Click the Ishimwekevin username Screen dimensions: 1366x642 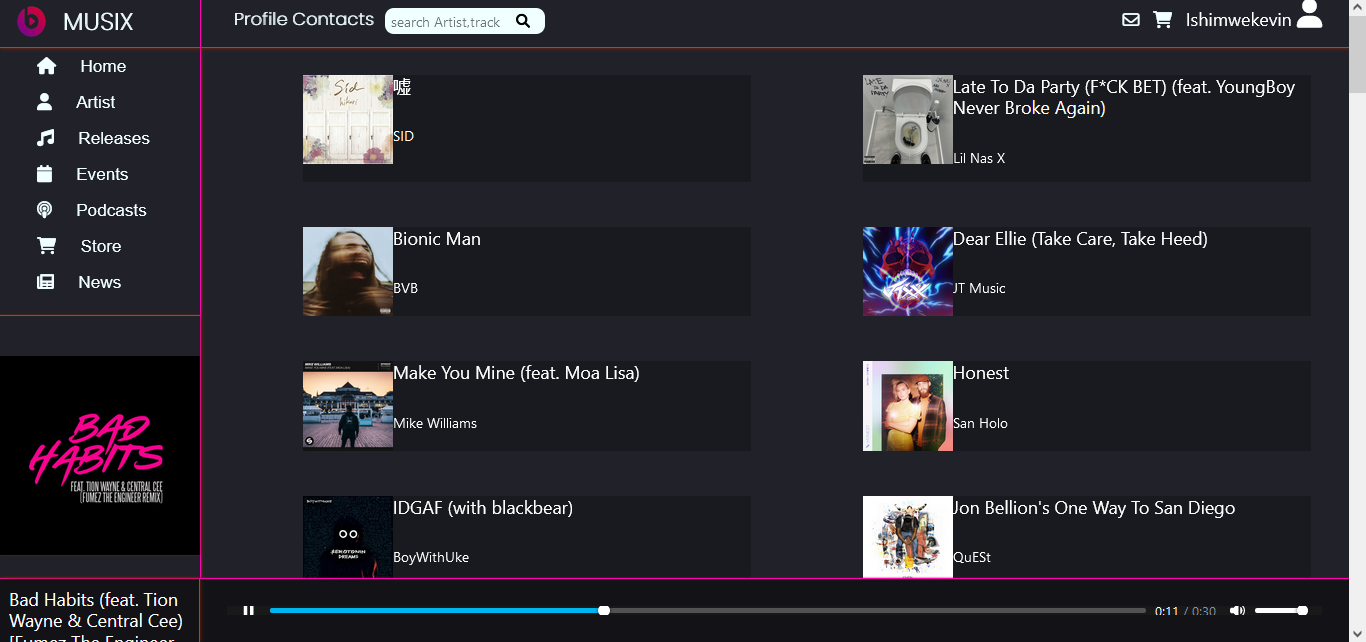[1238, 20]
